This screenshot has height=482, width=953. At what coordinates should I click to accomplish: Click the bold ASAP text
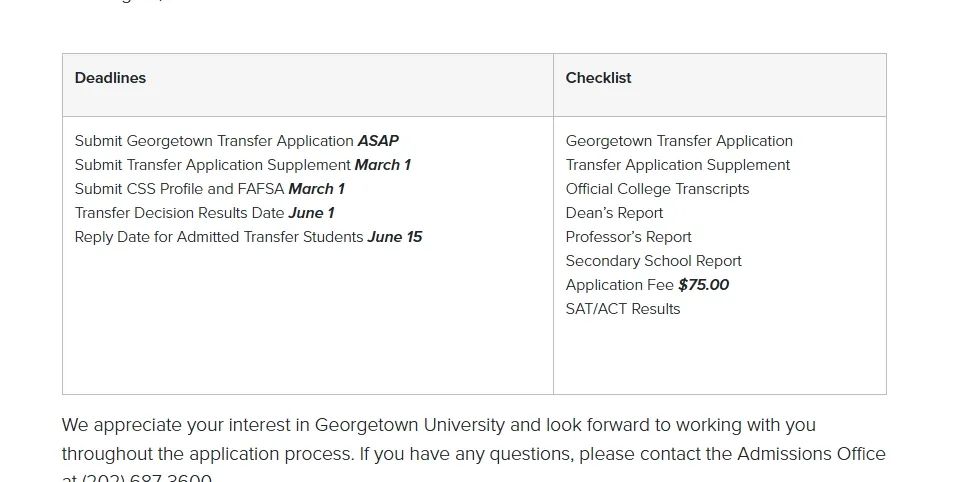[x=378, y=141]
